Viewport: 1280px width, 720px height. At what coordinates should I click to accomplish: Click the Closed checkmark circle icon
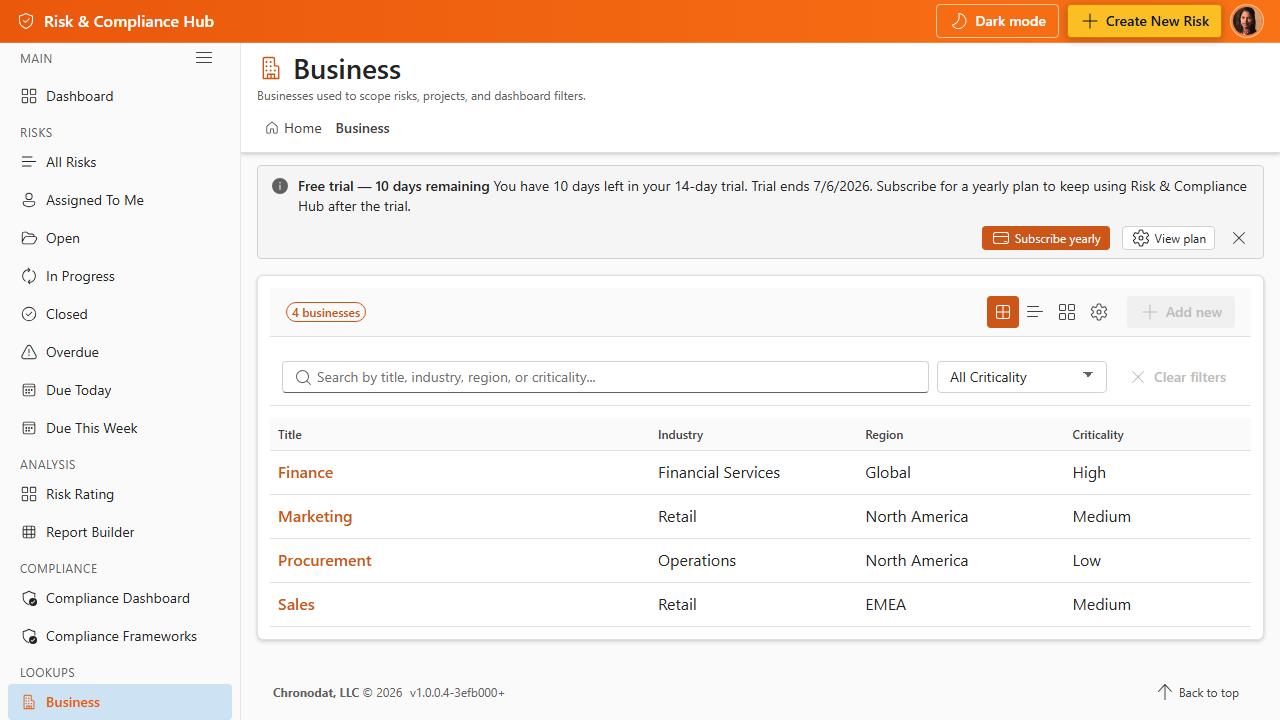pyautogui.click(x=29, y=314)
